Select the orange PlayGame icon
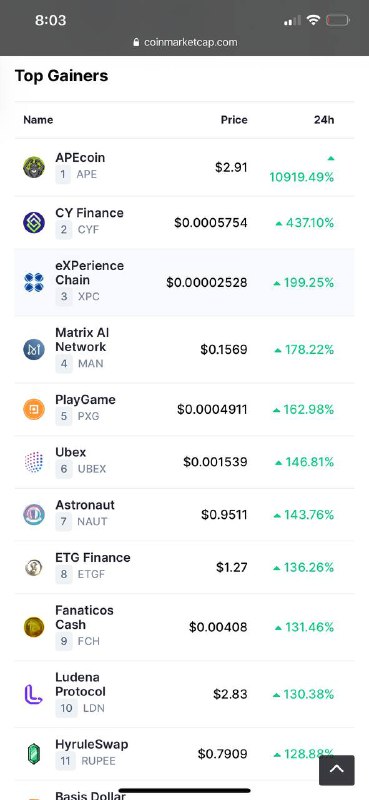The width and height of the screenshot is (369, 800). pos(34,409)
